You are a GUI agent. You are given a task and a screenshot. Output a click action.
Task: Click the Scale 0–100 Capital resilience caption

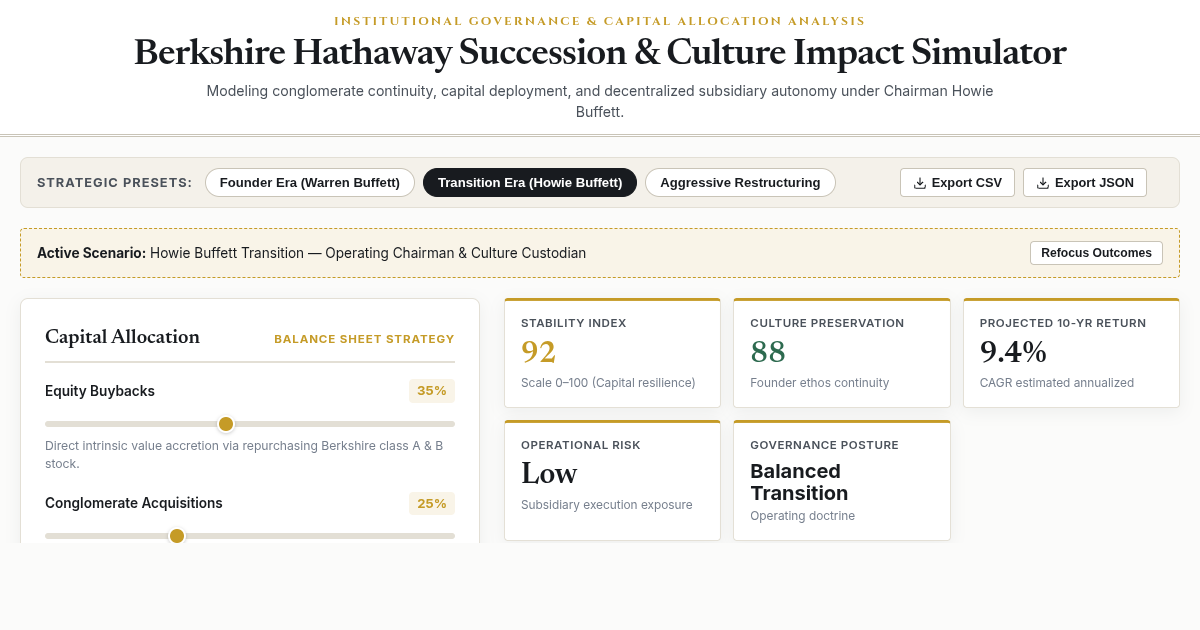point(608,382)
